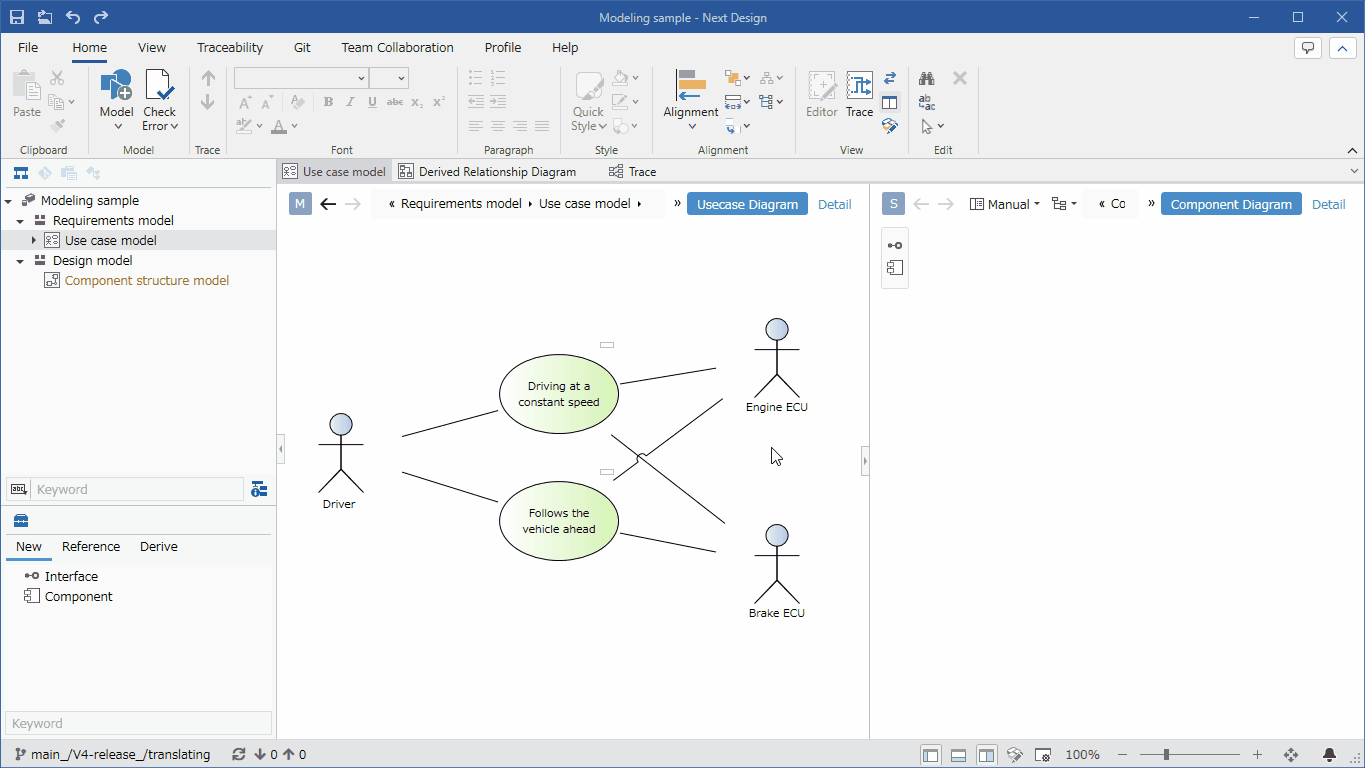Select the Driving at a constant speed use case

(559, 394)
